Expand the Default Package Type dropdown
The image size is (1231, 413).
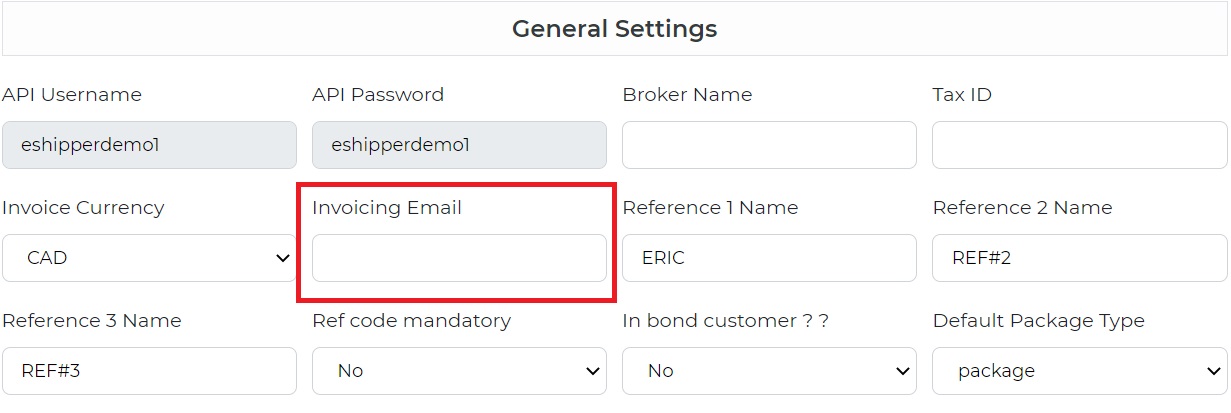[1079, 371]
